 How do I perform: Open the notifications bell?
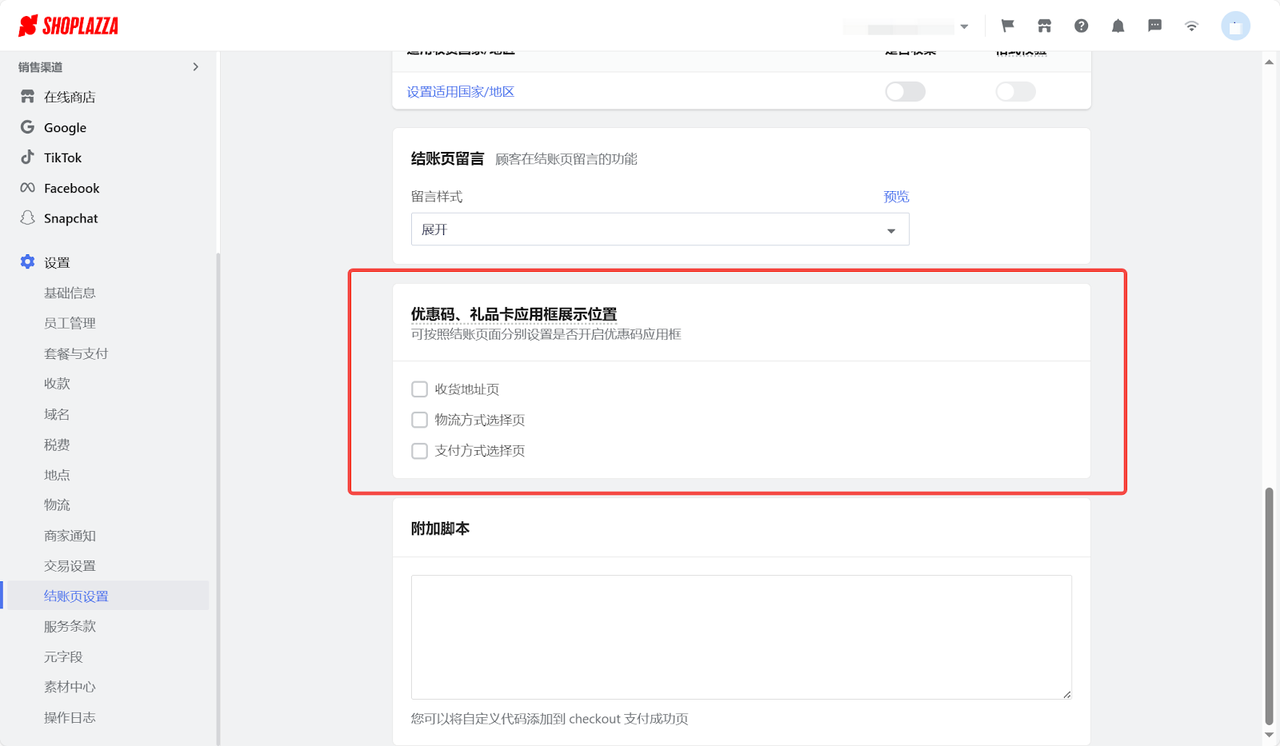[x=1117, y=25]
